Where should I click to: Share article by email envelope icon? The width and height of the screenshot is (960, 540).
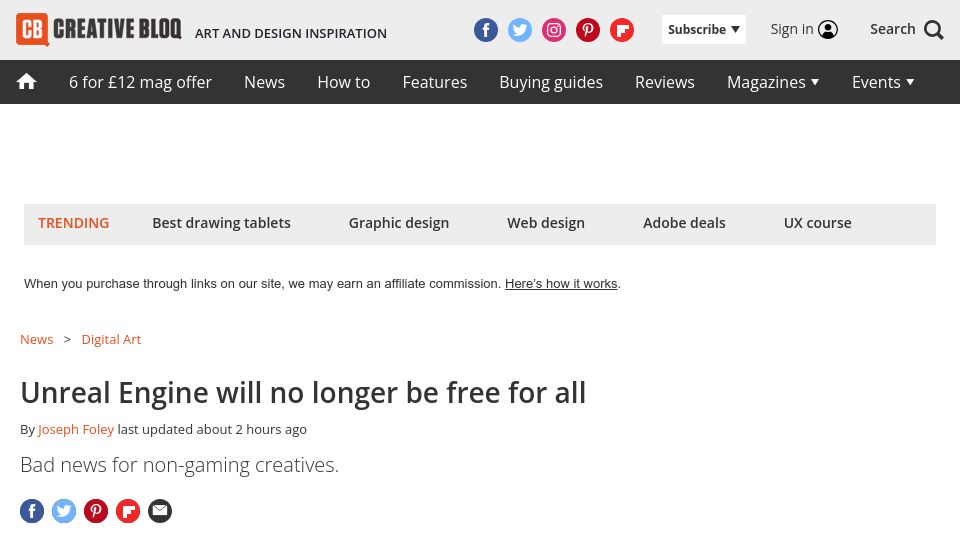[160, 511]
